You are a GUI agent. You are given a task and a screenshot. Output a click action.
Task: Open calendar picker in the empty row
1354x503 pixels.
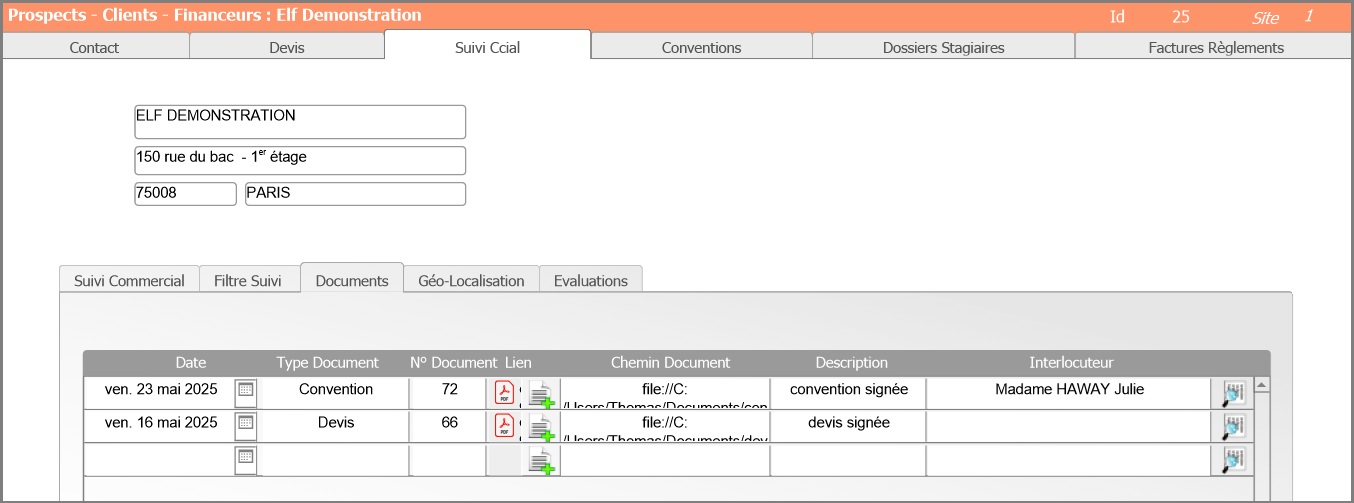(x=245, y=459)
